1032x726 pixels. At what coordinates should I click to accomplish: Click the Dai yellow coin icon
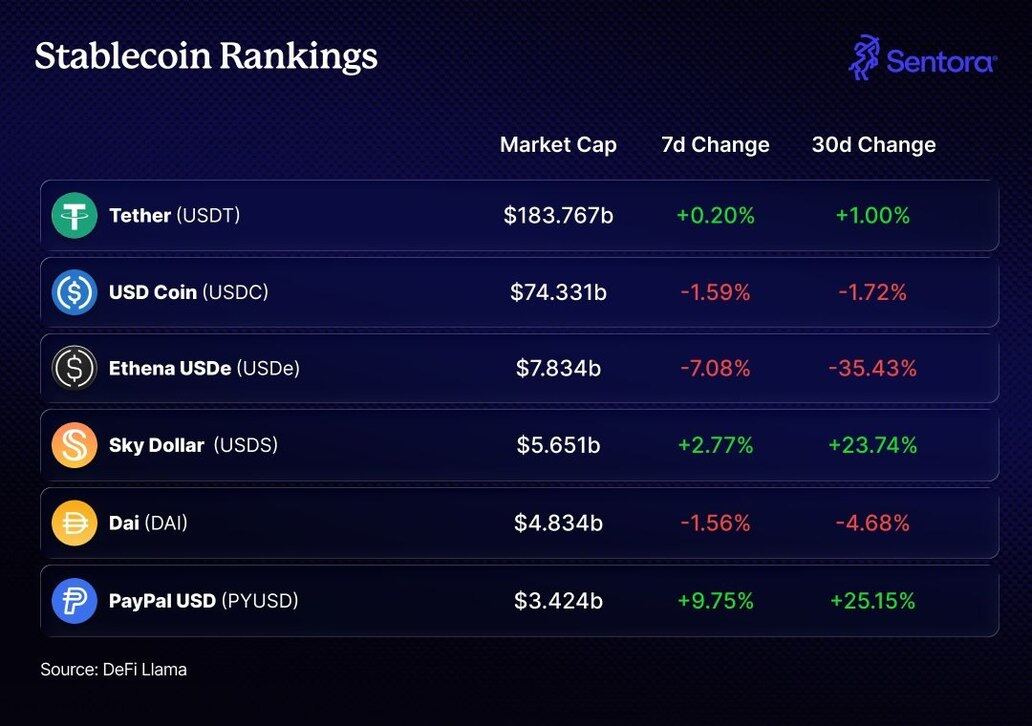click(74, 523)
